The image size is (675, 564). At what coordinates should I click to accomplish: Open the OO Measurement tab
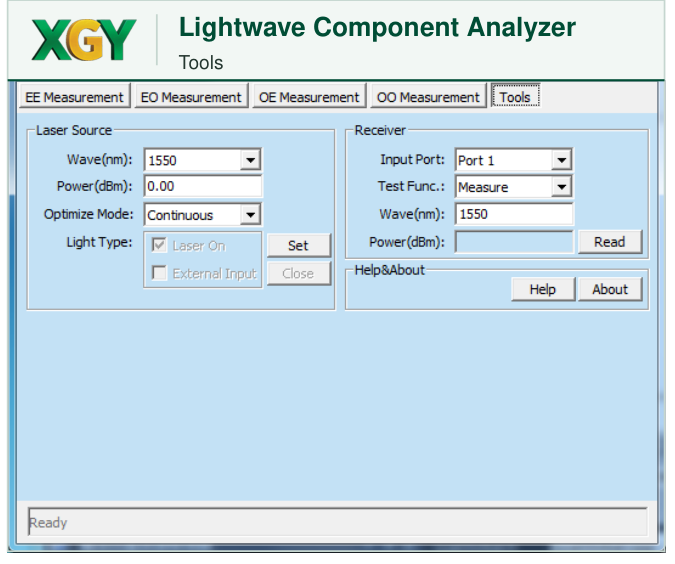point(428,96)
